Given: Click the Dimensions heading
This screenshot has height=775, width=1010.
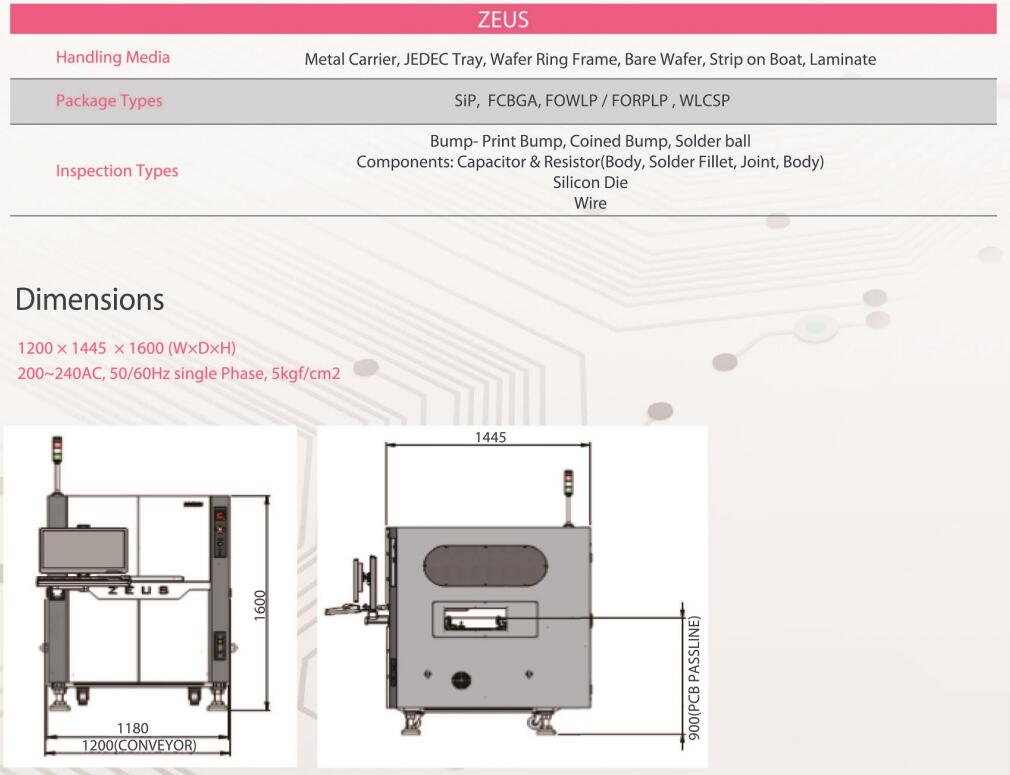Looking at the screenshot, I should tap(90, 300).
